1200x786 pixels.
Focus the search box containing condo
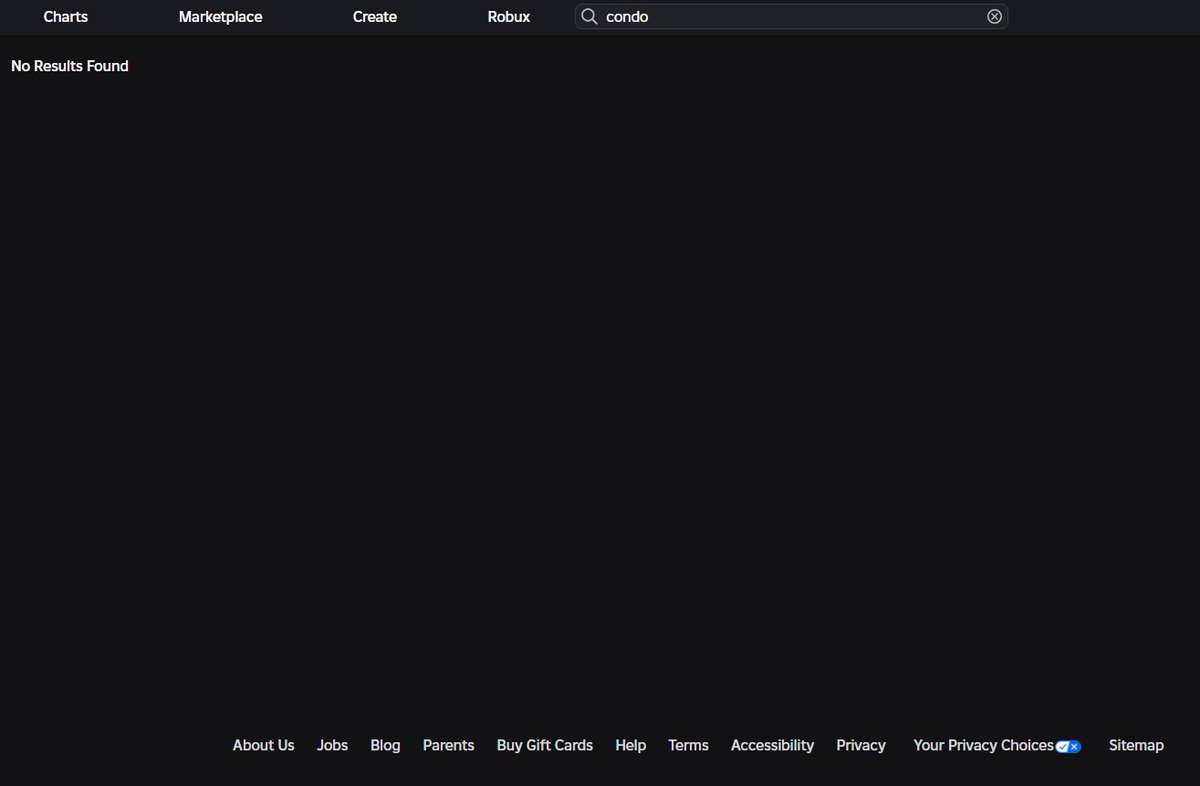coord(791,17)
